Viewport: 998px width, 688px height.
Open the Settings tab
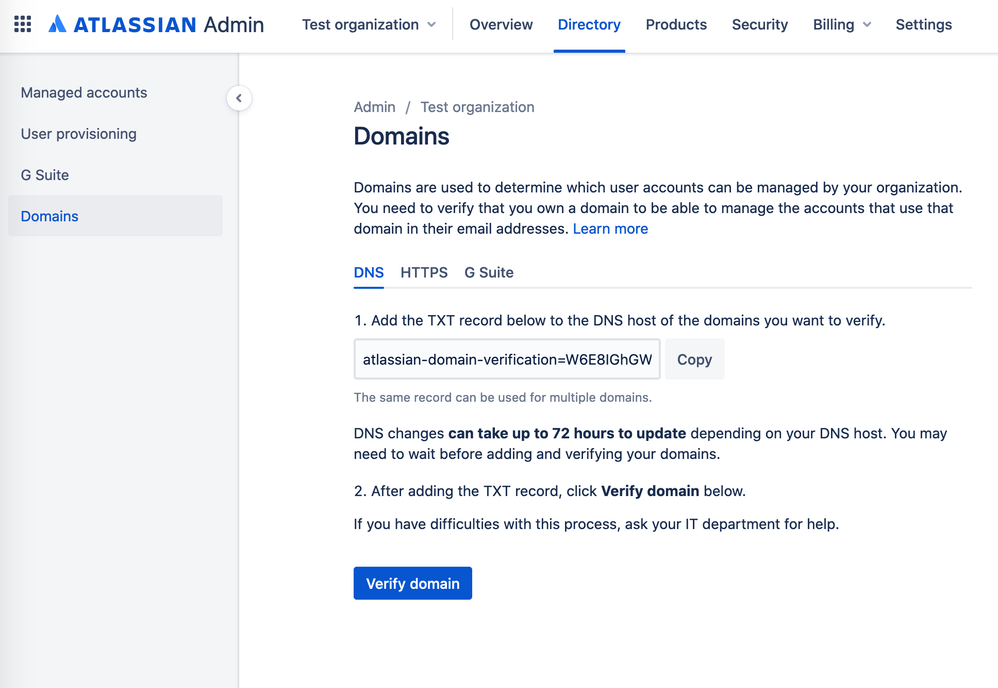tap(924, 24)
